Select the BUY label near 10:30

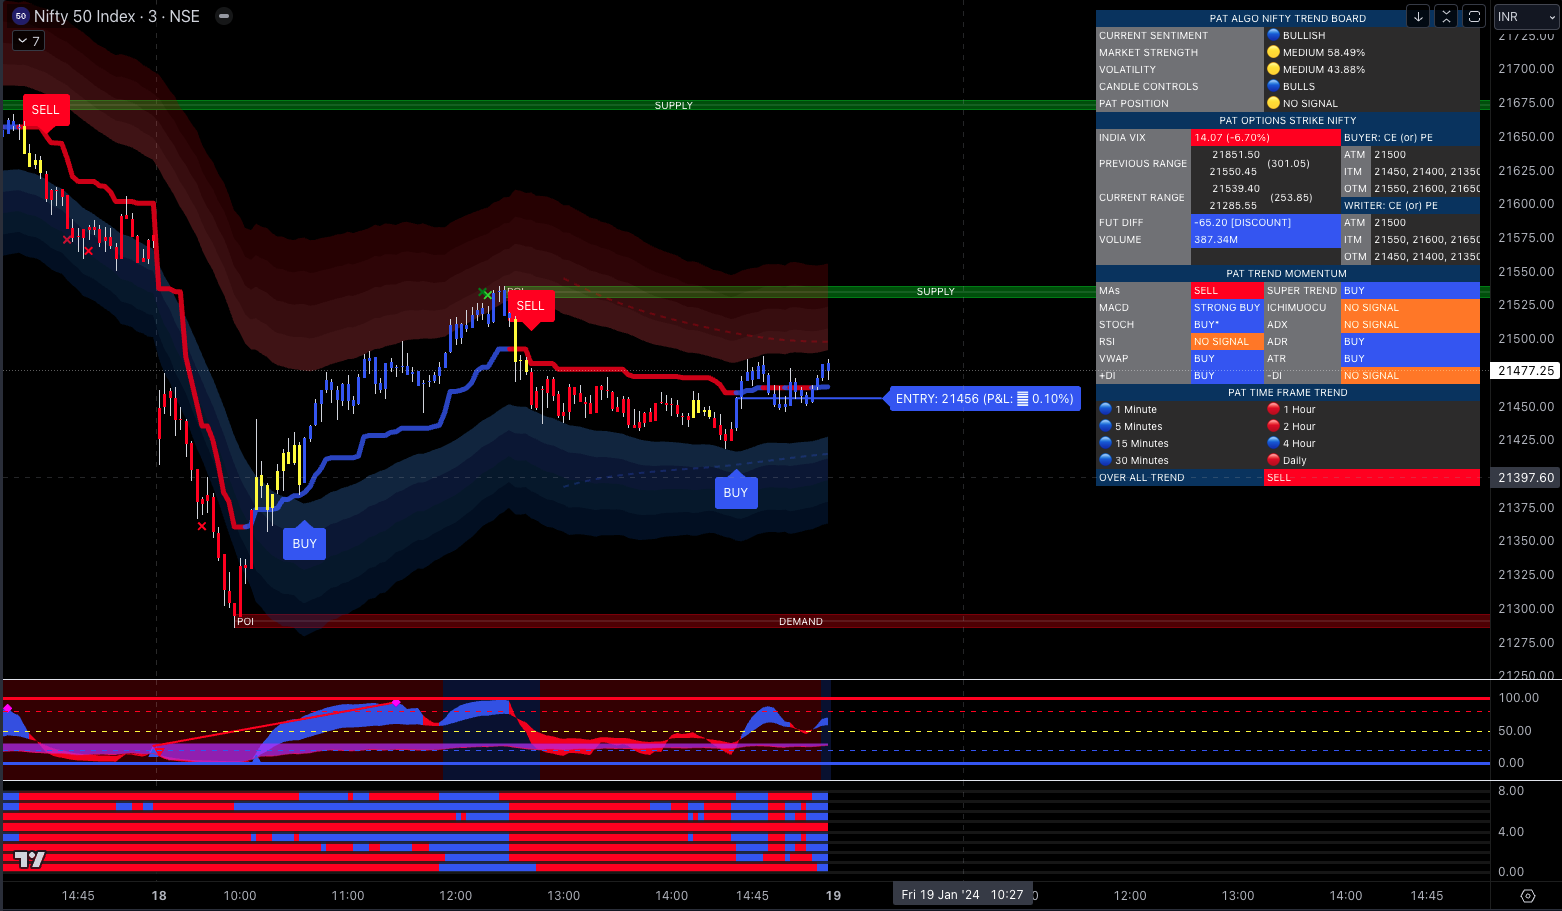[x=304, y=544]
